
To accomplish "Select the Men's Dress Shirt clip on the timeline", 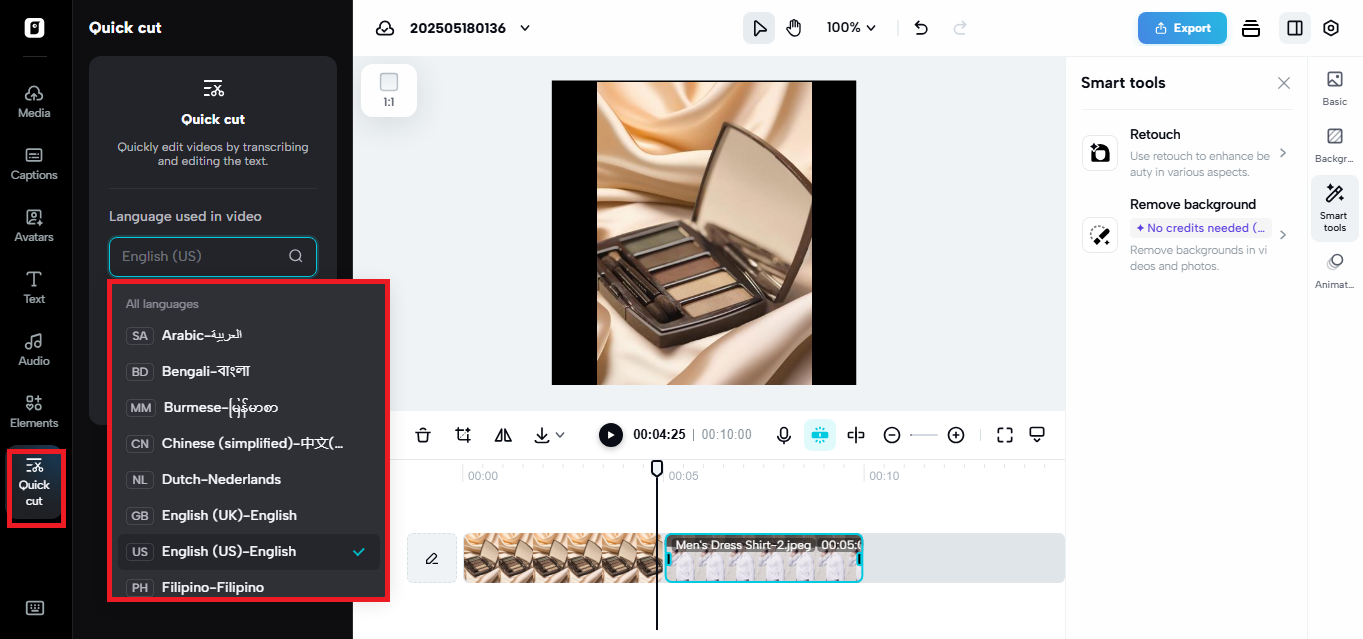I will (763, 557).
